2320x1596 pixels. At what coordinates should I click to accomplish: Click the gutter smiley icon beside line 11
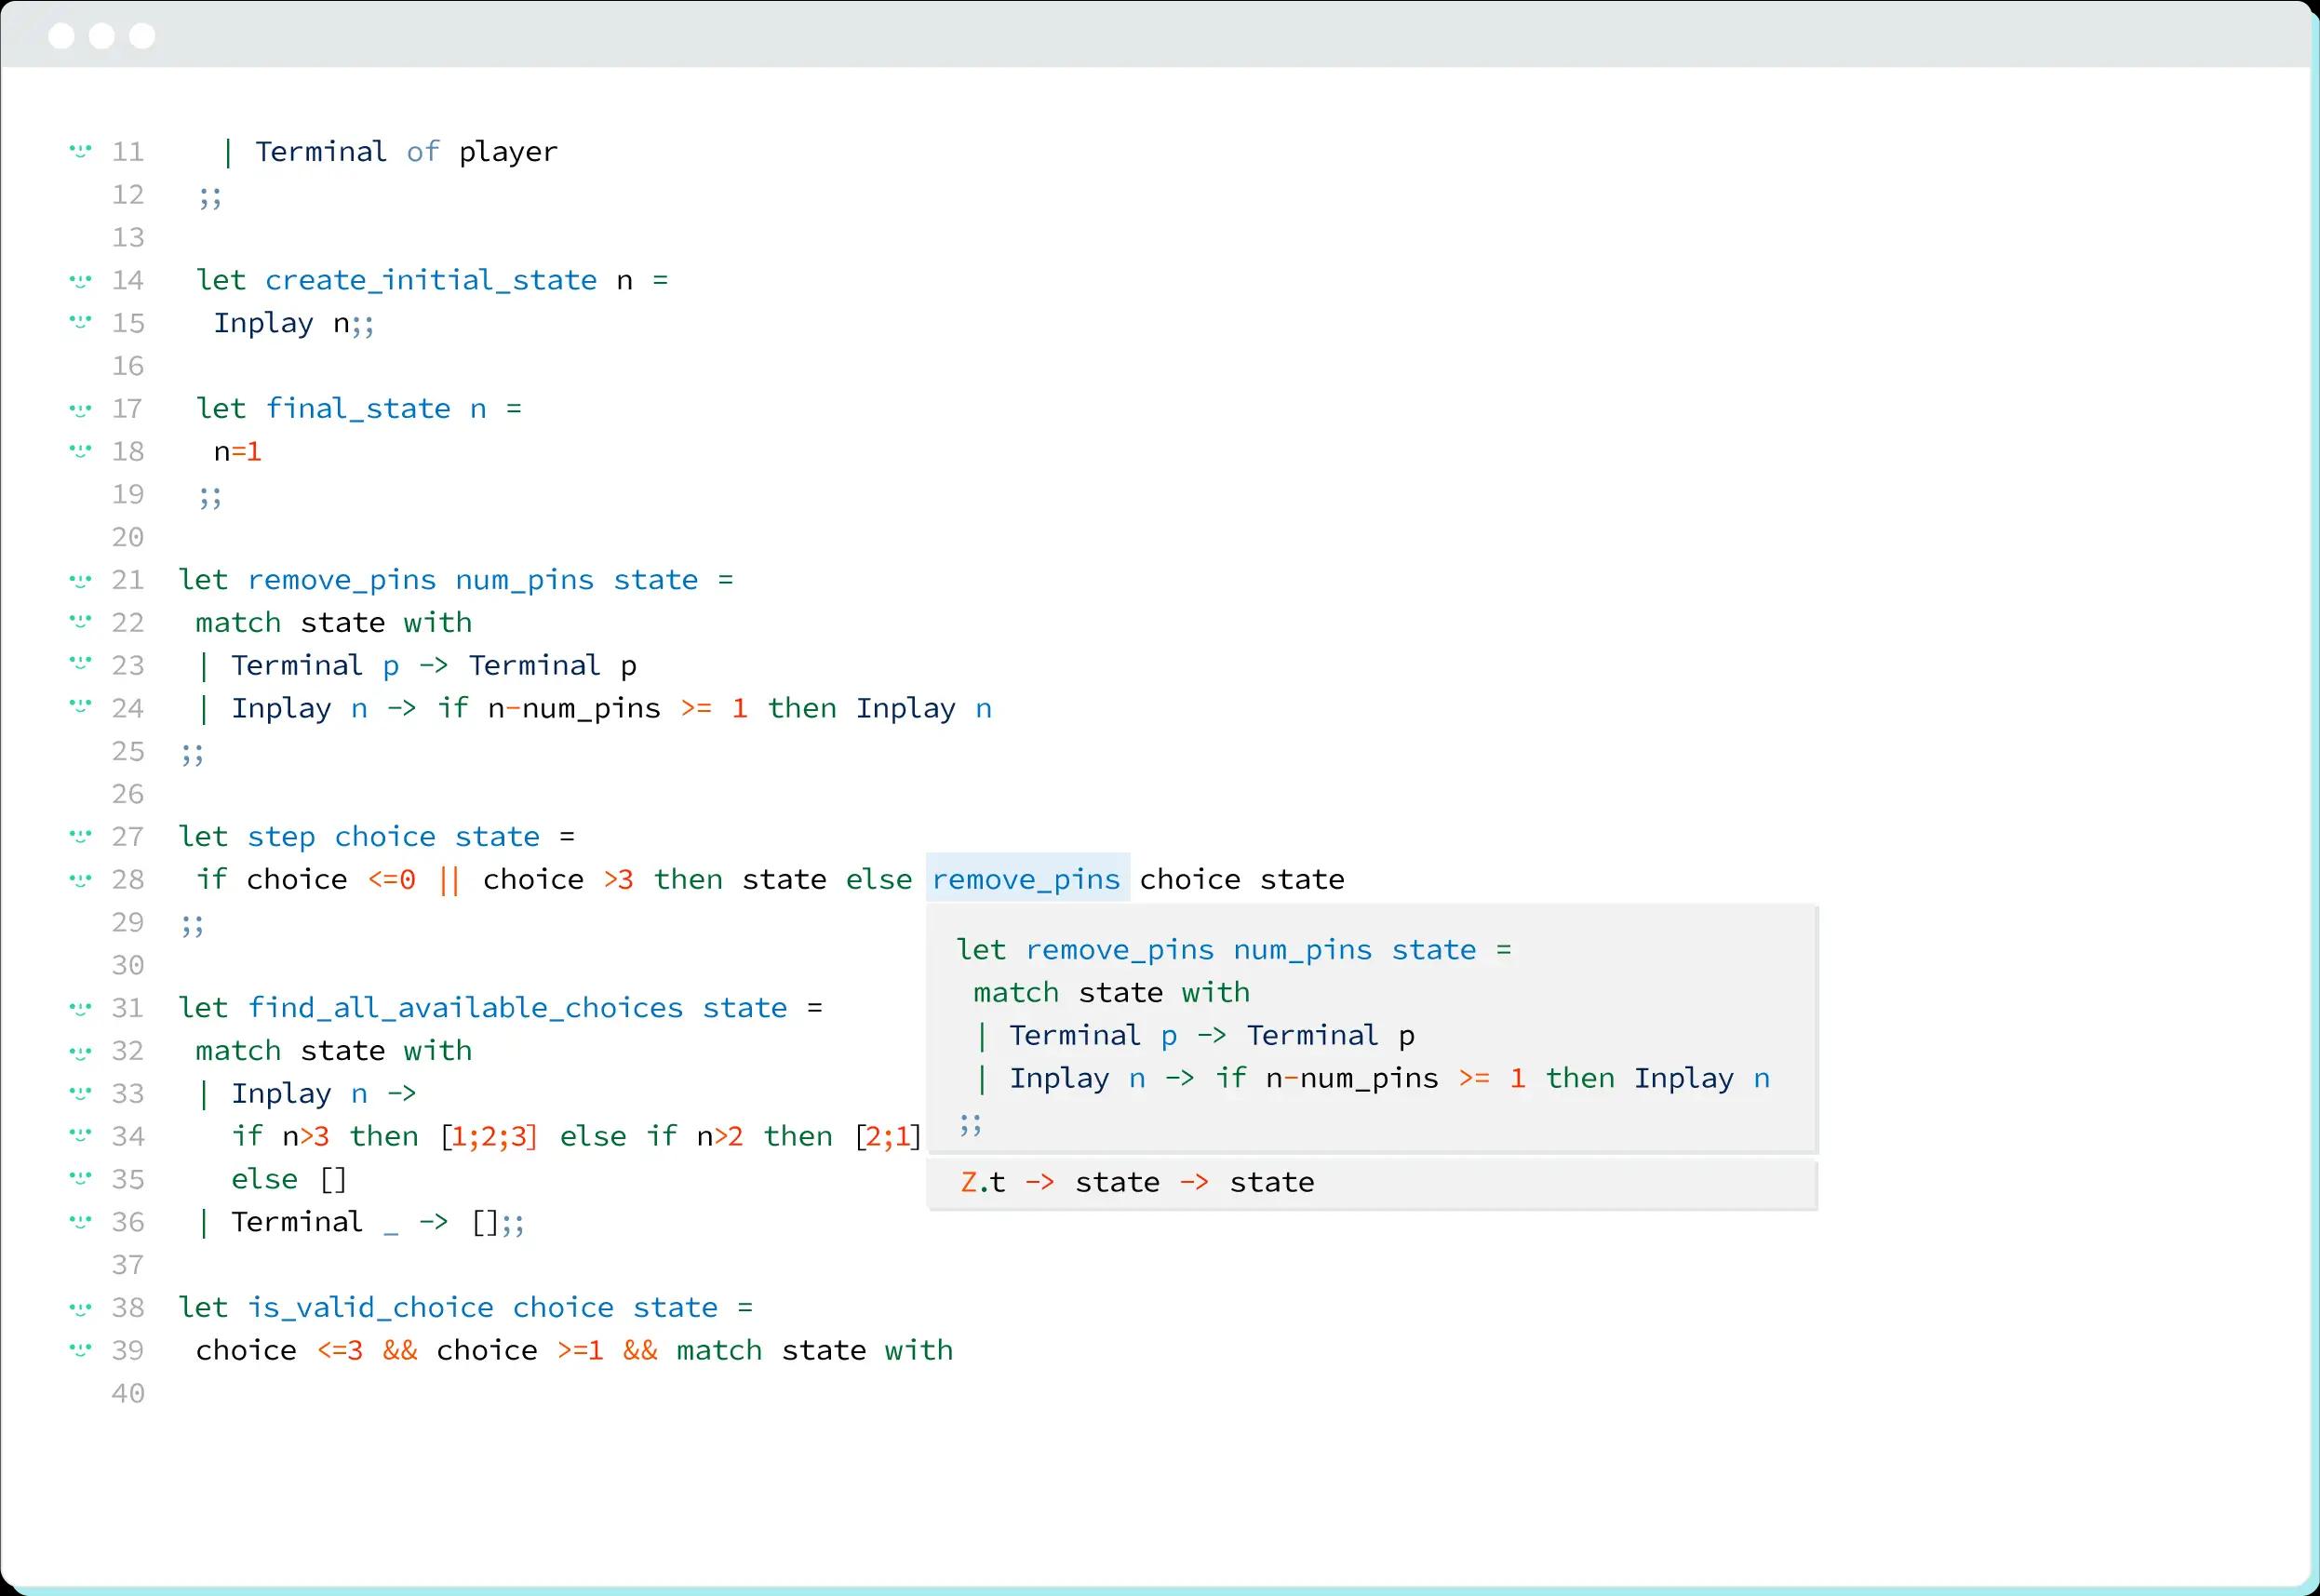click(80, 151)
